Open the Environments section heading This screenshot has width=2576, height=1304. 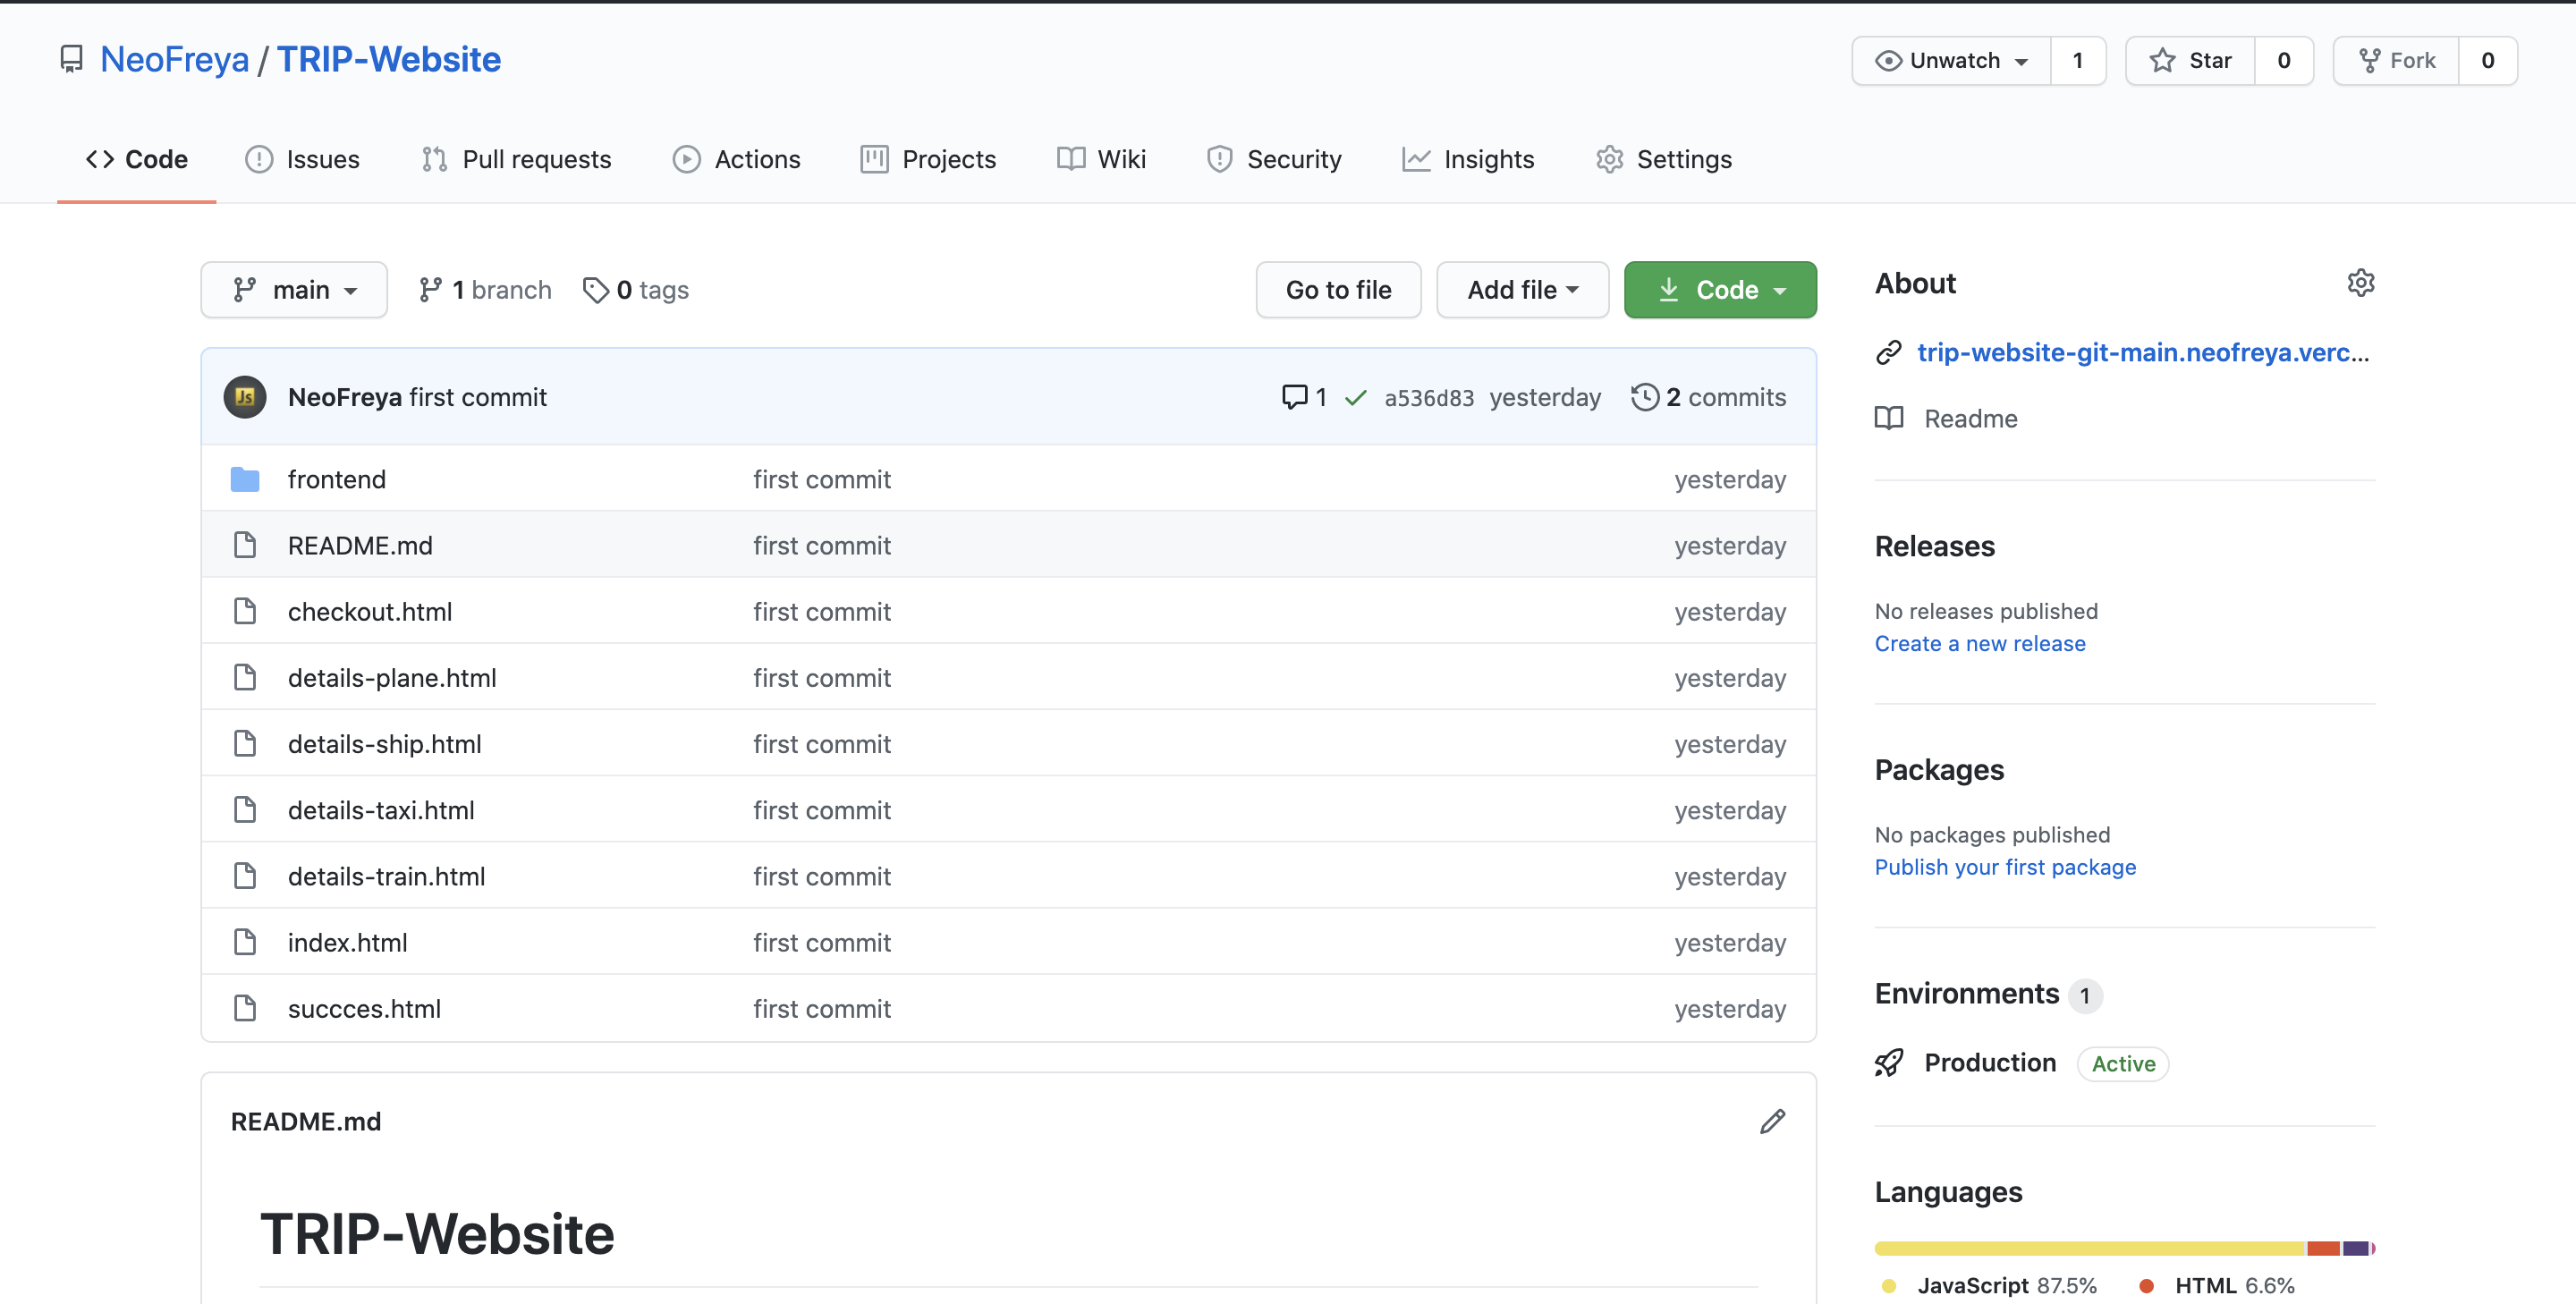[x=1967, y=993]
